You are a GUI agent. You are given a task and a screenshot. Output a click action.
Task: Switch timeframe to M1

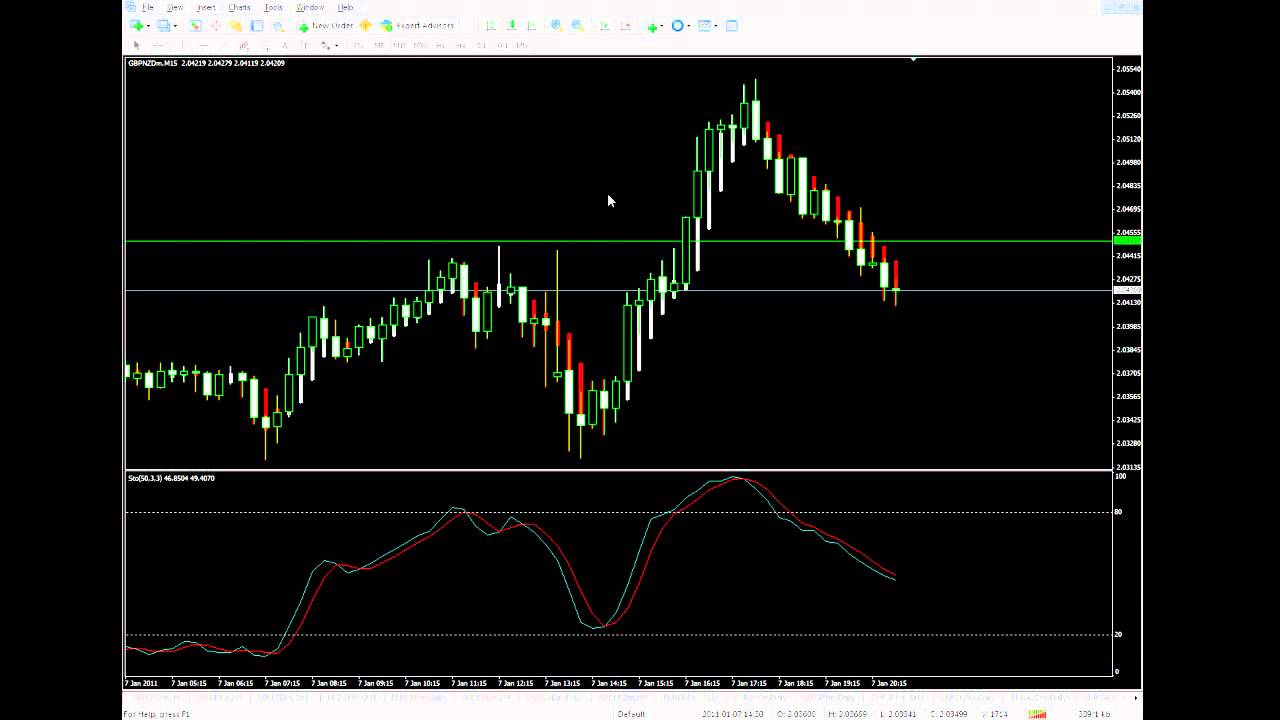[358, 45]
